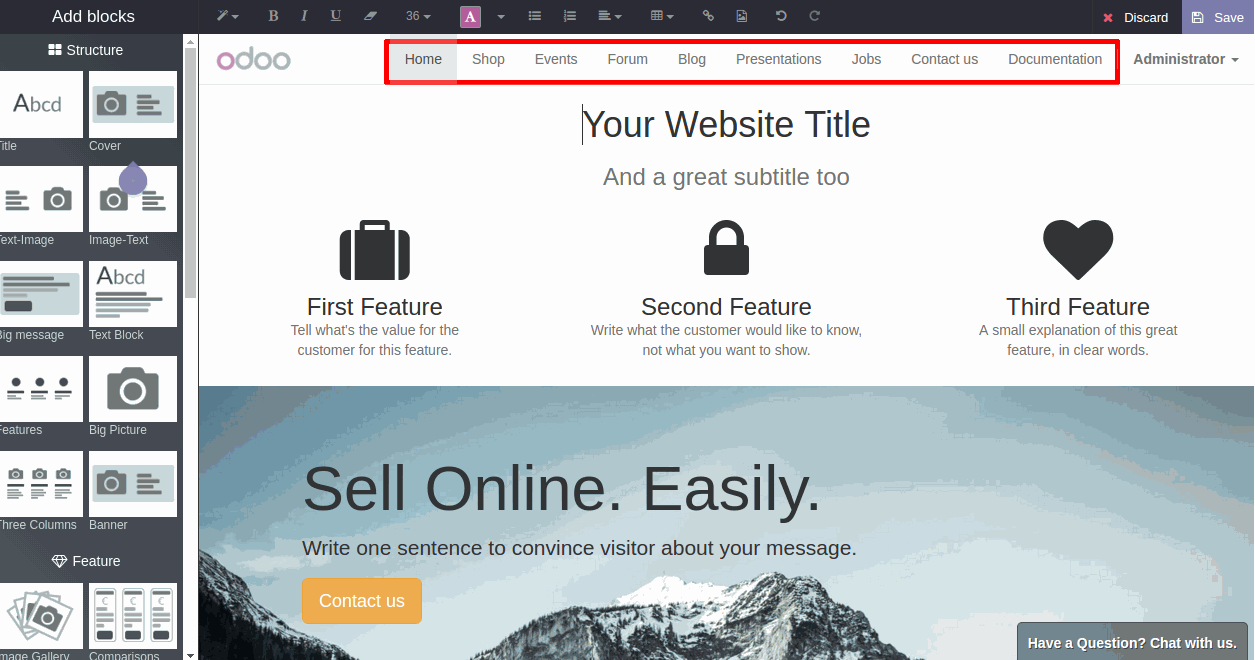This screenshot has width=1255, height=660.
Task: Expand the table insert dropdown
Action: click(x=662, y=16)
